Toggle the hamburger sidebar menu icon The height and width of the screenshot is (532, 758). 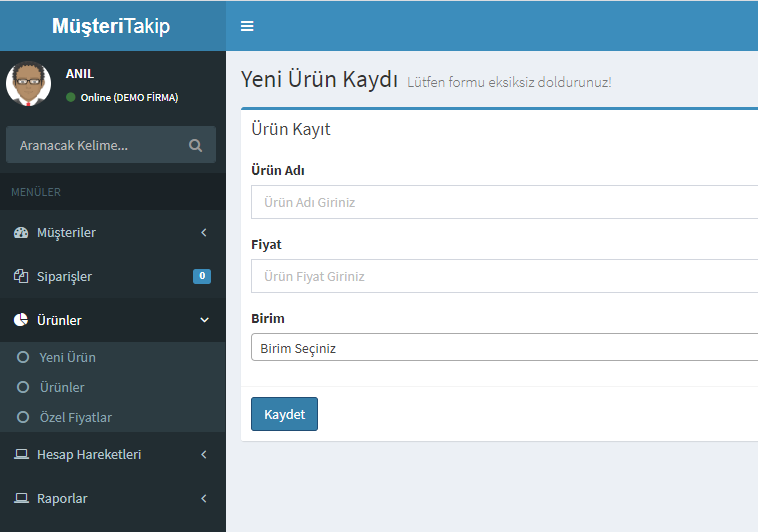coord(247,26)
